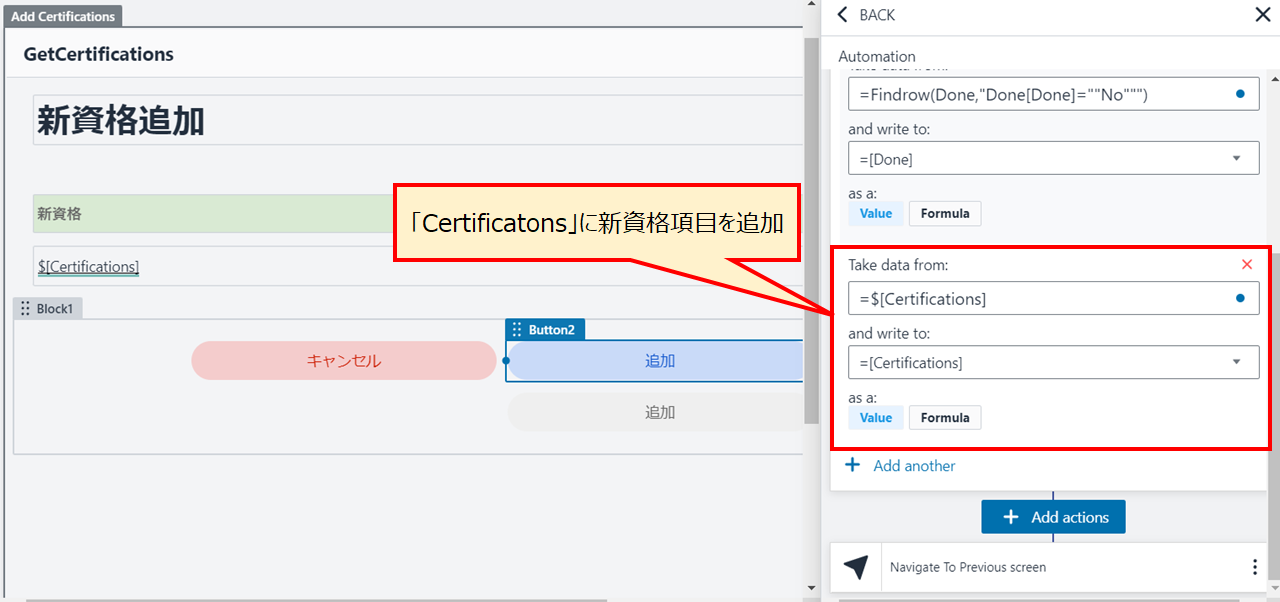Close the Automation panel with the X
Image resolution: width=1280 pixels, height=602 pixels.
pos(1263,14)
